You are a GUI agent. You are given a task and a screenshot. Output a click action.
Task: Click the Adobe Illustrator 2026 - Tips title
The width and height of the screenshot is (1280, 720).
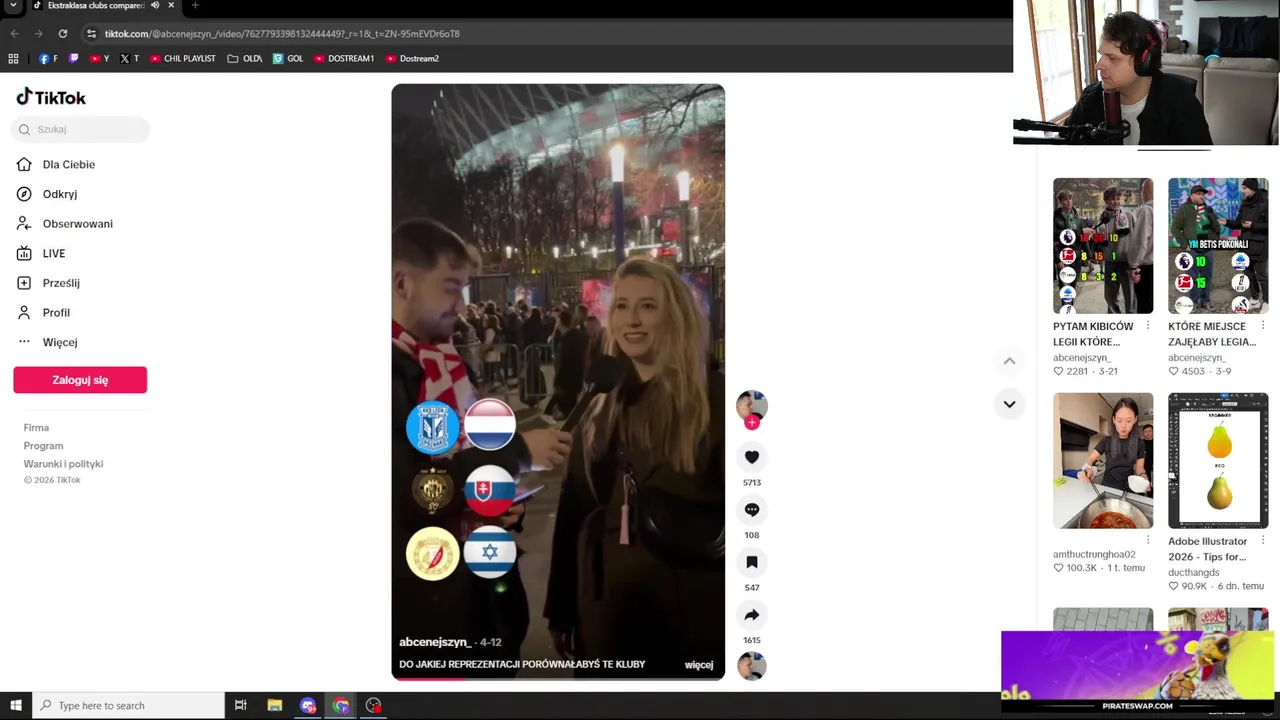(1208, 549)
